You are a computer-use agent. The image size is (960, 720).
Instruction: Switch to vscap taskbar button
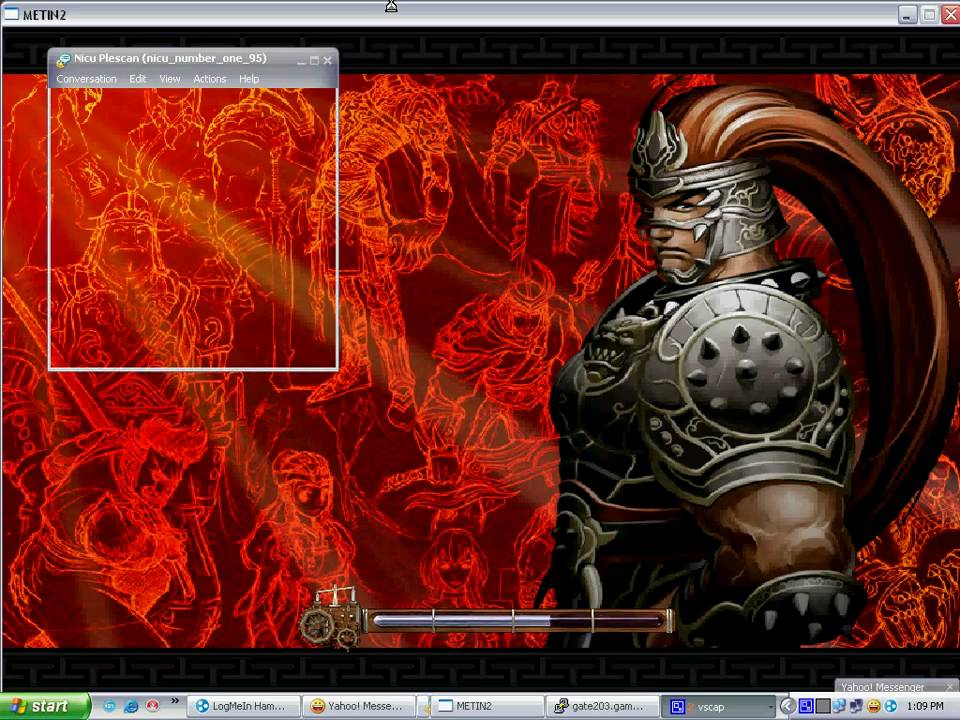pos(718,707)
